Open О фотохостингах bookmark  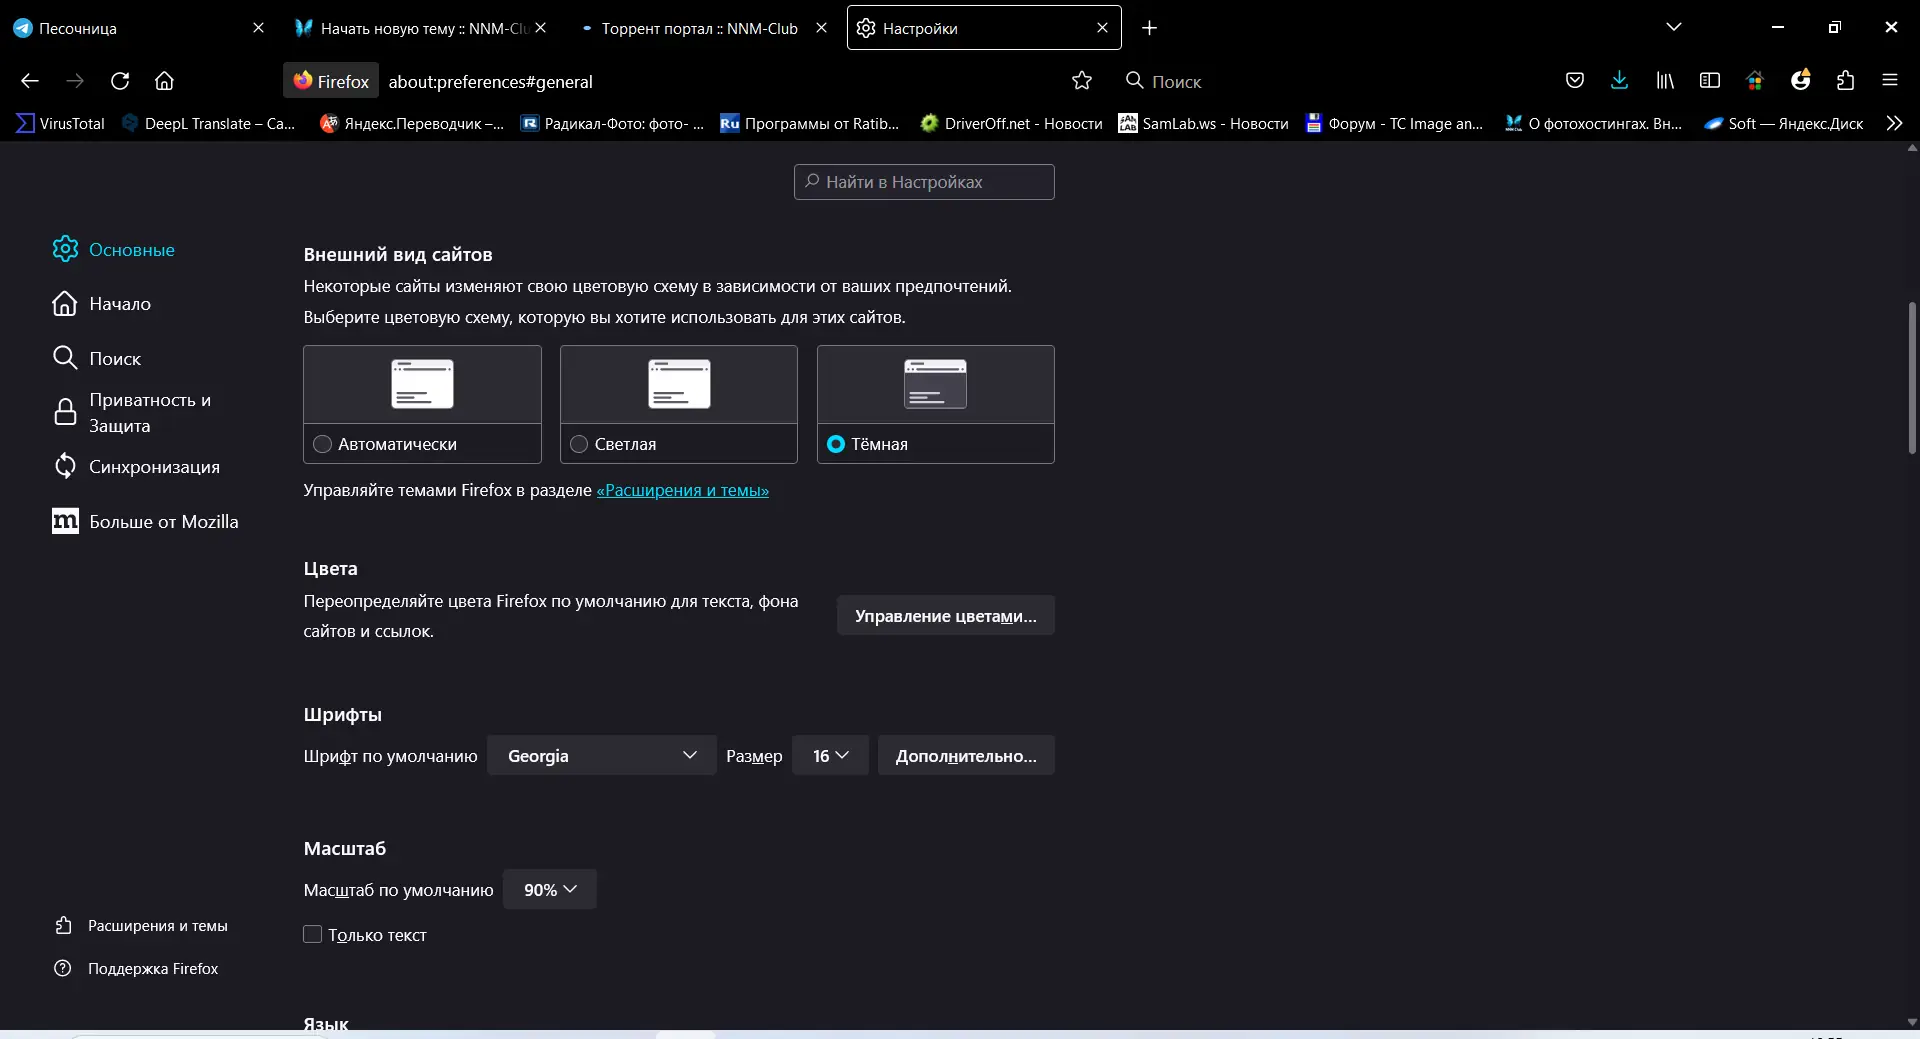click(x=1594, y=123)
